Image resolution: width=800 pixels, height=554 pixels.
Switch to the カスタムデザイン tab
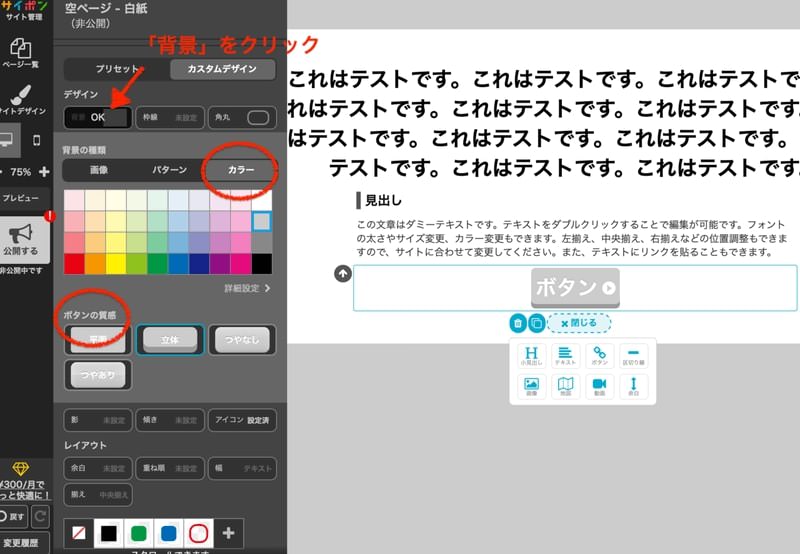pos(222,69)
